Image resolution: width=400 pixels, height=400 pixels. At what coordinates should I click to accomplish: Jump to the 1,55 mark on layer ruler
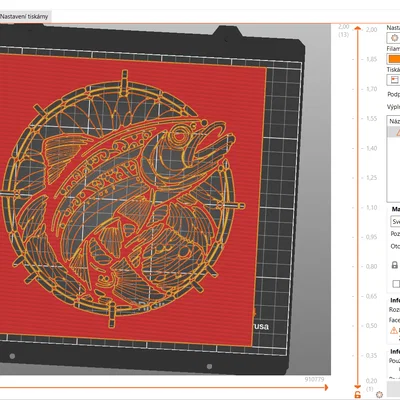(x=371, y=119)
